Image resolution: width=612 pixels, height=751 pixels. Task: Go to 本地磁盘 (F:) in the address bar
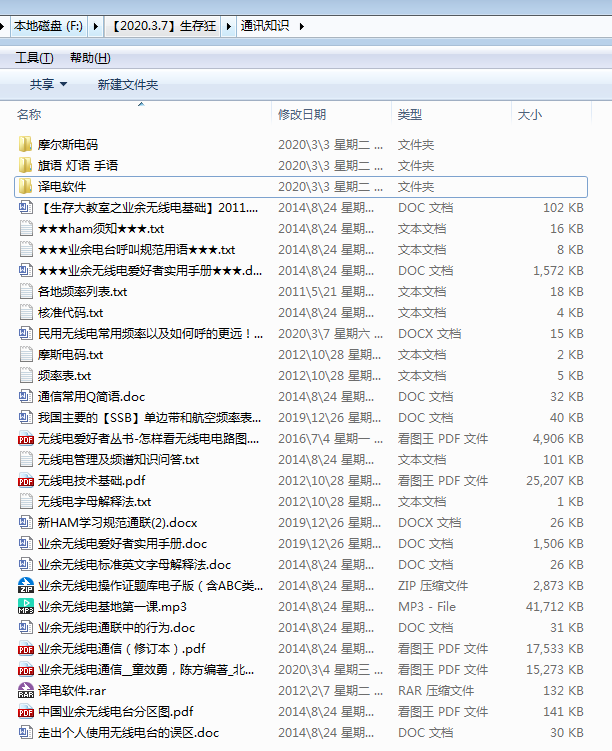(x=48, y=26)
